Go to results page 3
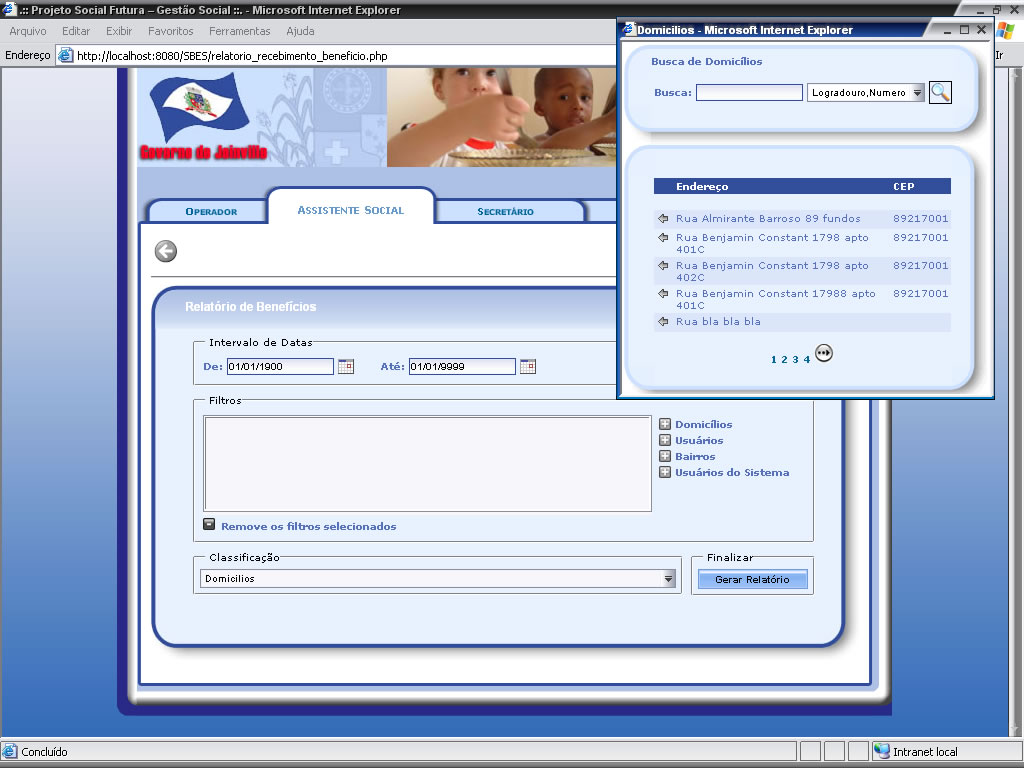The image size is (1024, 768). [795, 359]
